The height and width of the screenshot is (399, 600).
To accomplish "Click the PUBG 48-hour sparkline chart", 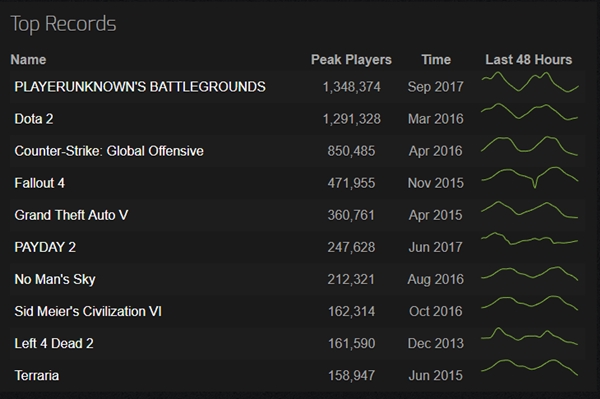I will 530,82.
